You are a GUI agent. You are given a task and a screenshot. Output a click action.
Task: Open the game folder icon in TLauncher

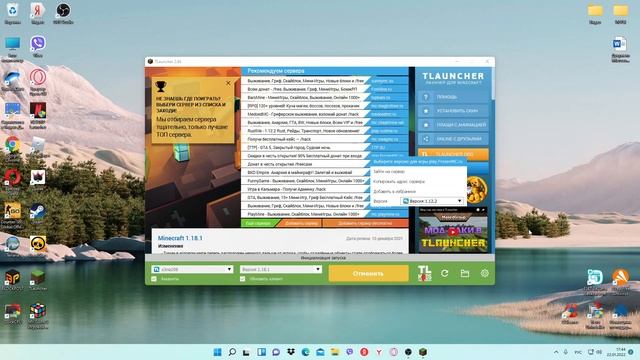pyautogui.click(x=465, y=273)
